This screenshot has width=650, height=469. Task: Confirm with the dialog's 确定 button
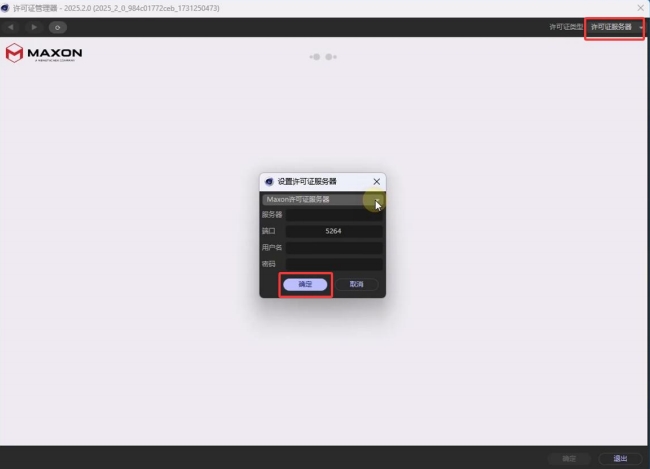[305, 284]
